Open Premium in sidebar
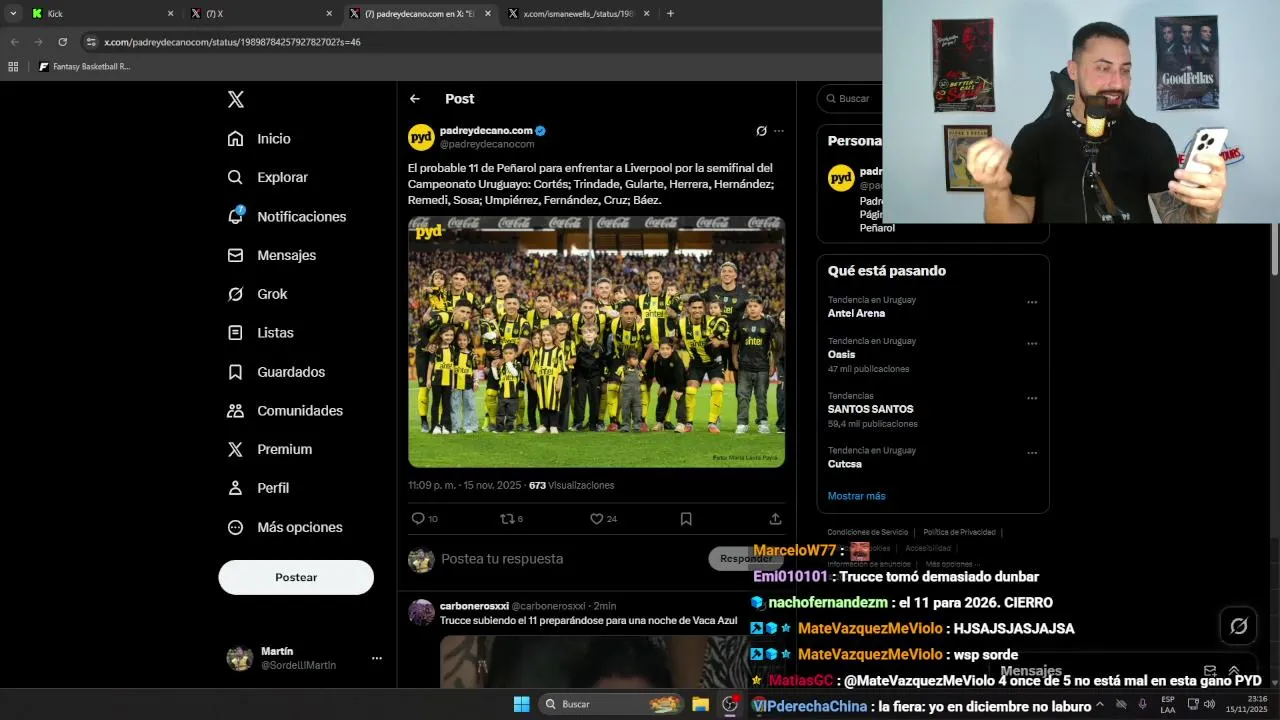This screenshot has width=1280, height=720. (x=269, y=449)
